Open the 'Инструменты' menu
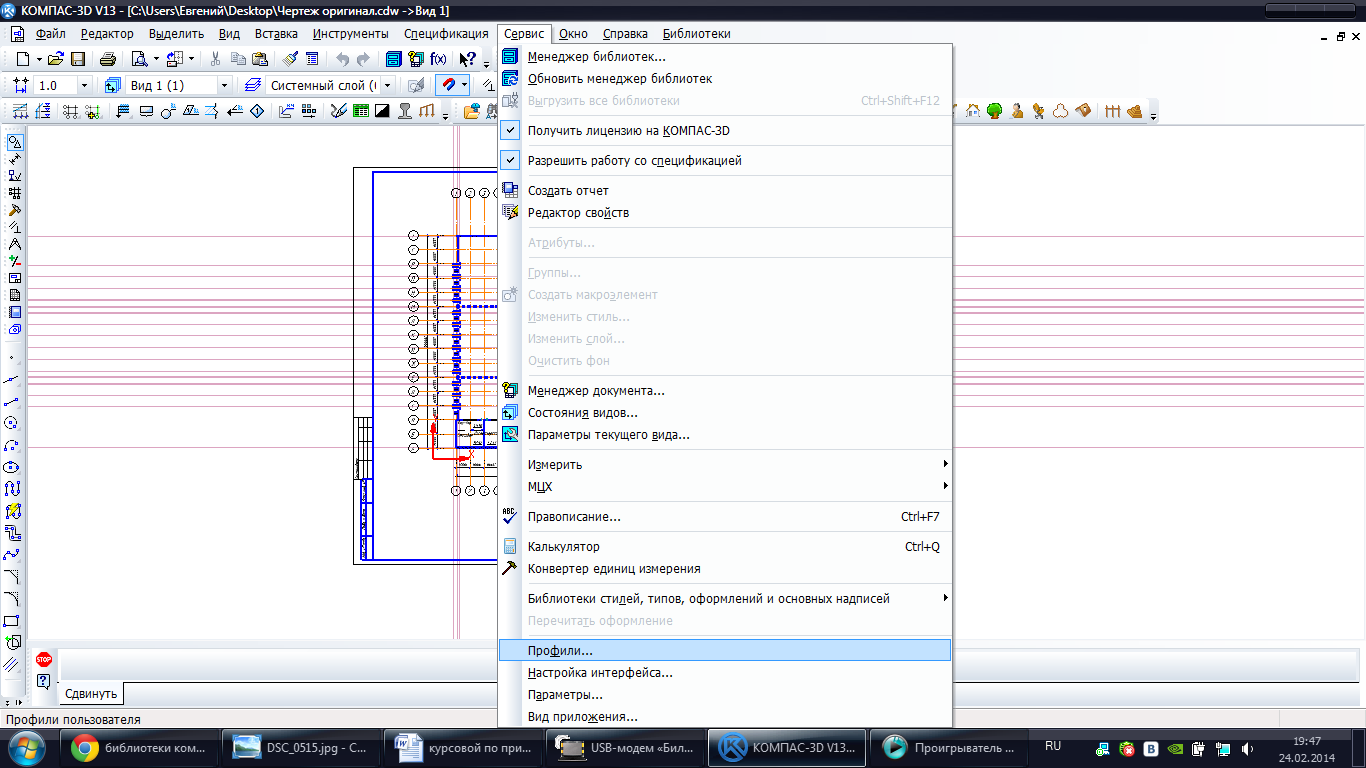Image resolution: width=1366 pixels, height=768 pixels. [x=350, y=34]
